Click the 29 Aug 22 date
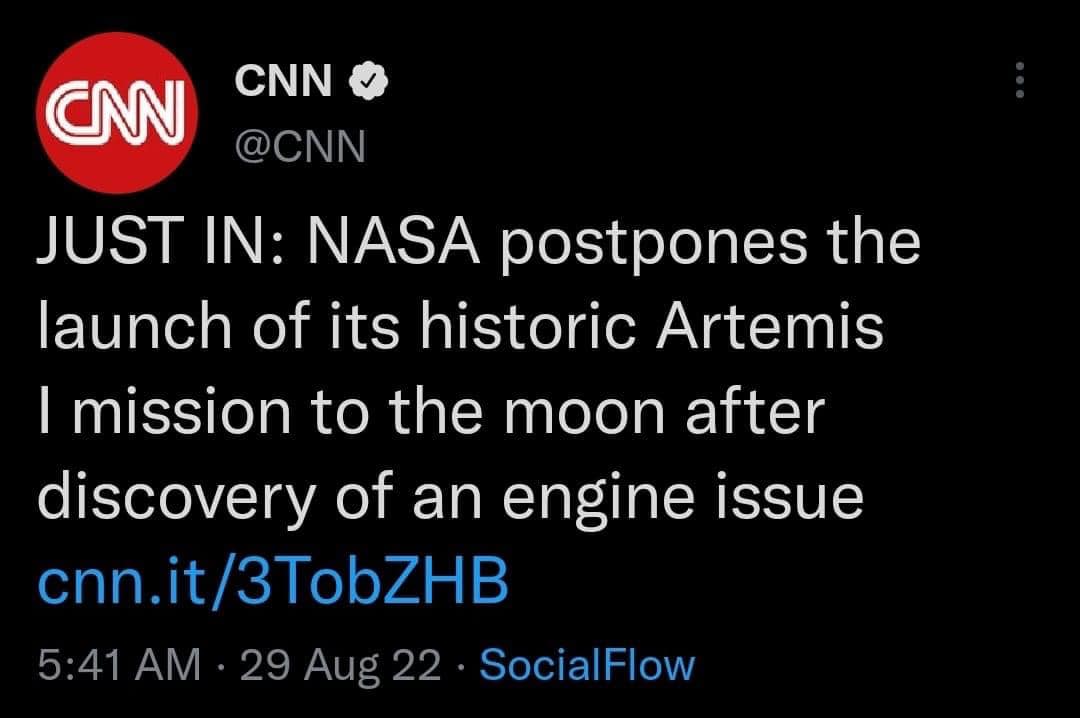Screen dimensions: 1080x718 334,665
